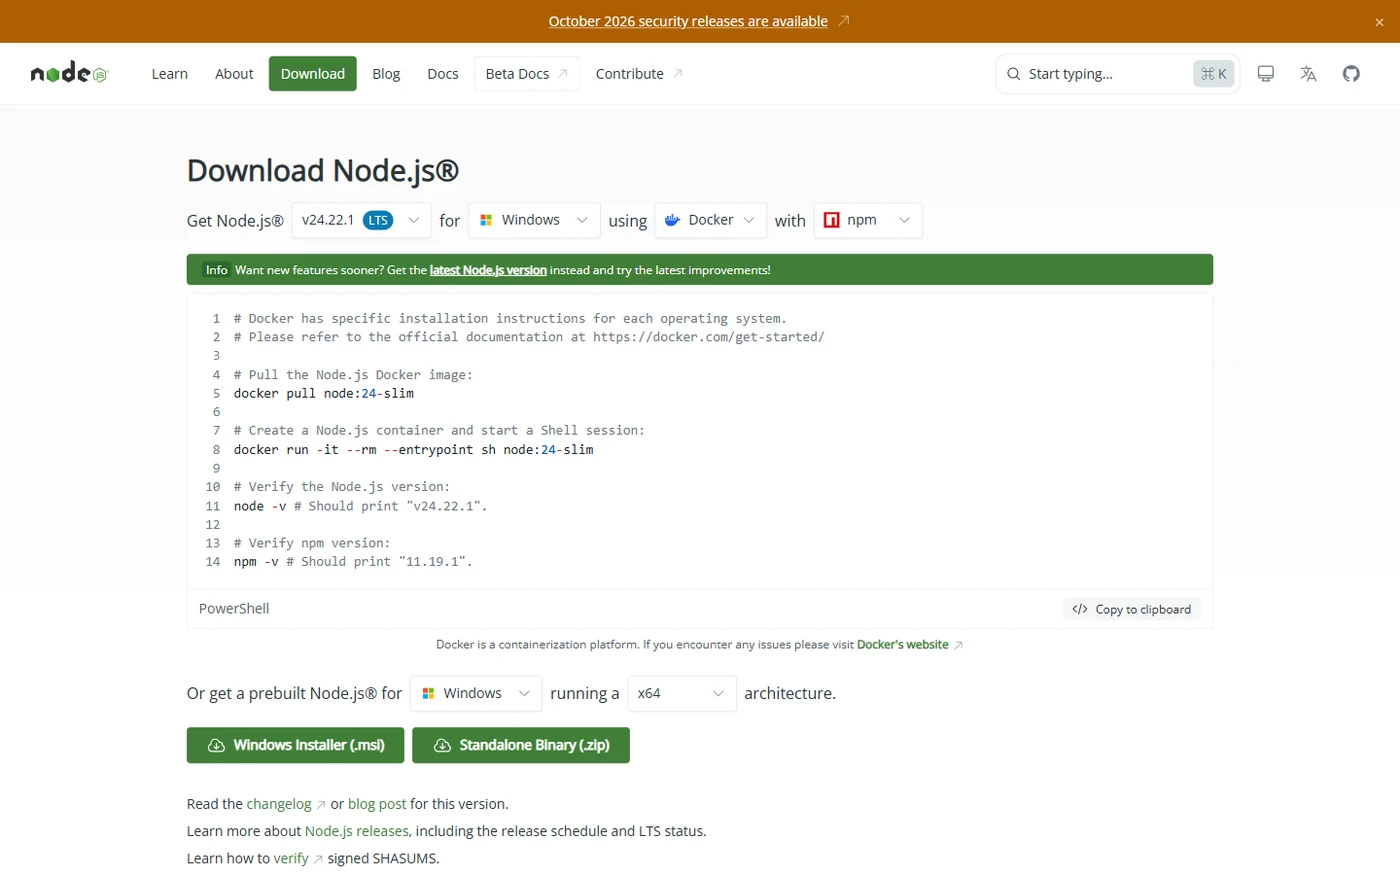Open the Docs nav item

click(x=443, y=74)
